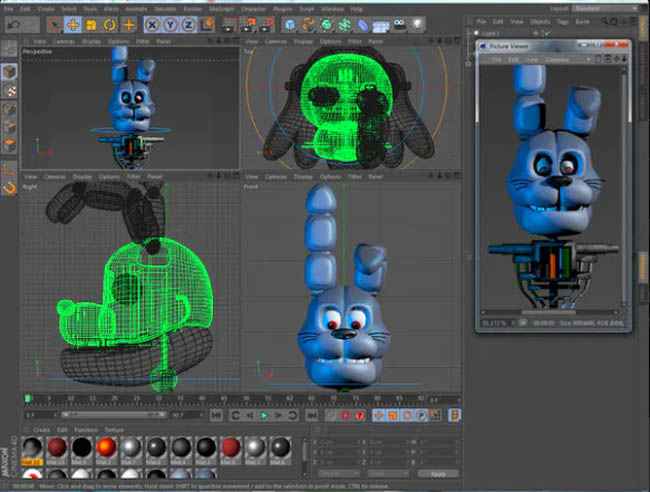Viewport: 650px width, 492px height.
Task: Click the Apply button in Coordinates panel
Action: click(438, 474)
